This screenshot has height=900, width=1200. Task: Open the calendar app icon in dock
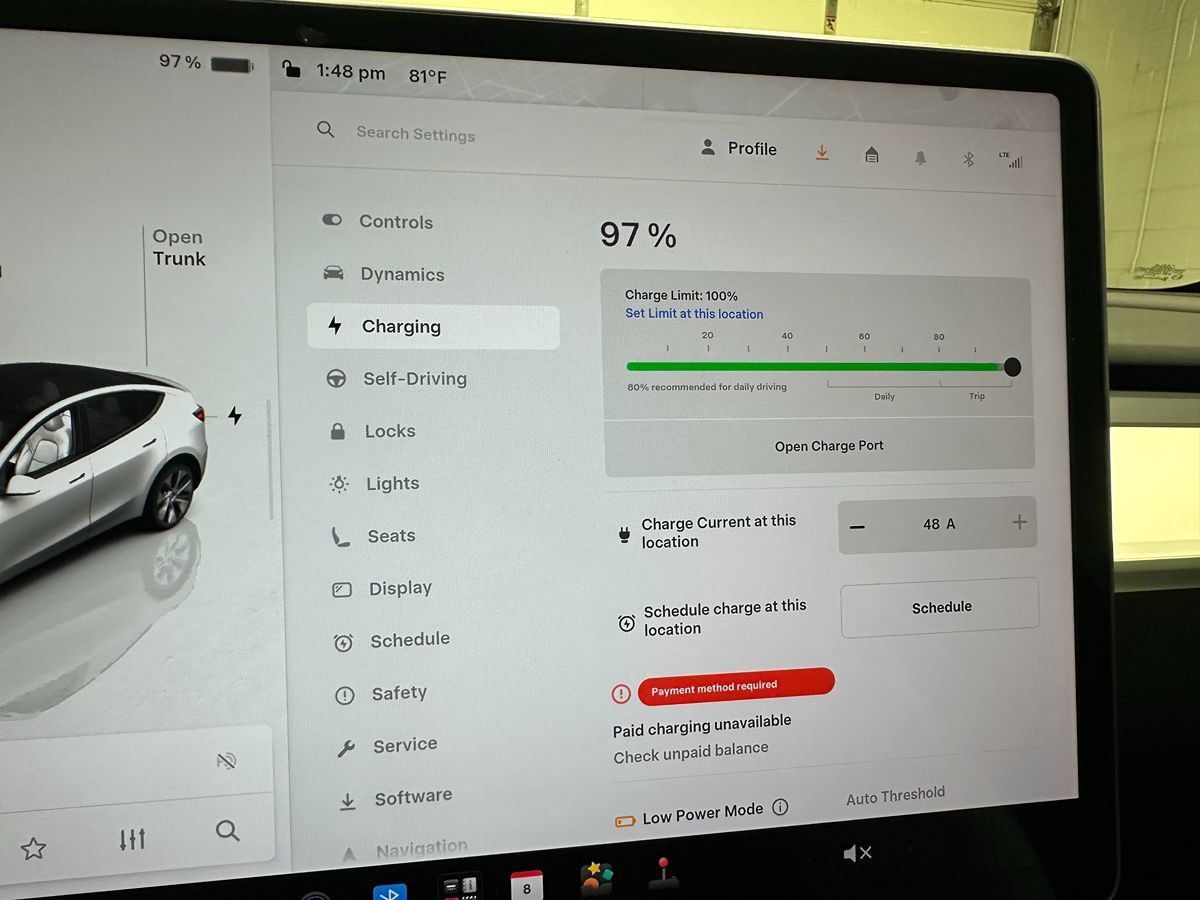527,886
